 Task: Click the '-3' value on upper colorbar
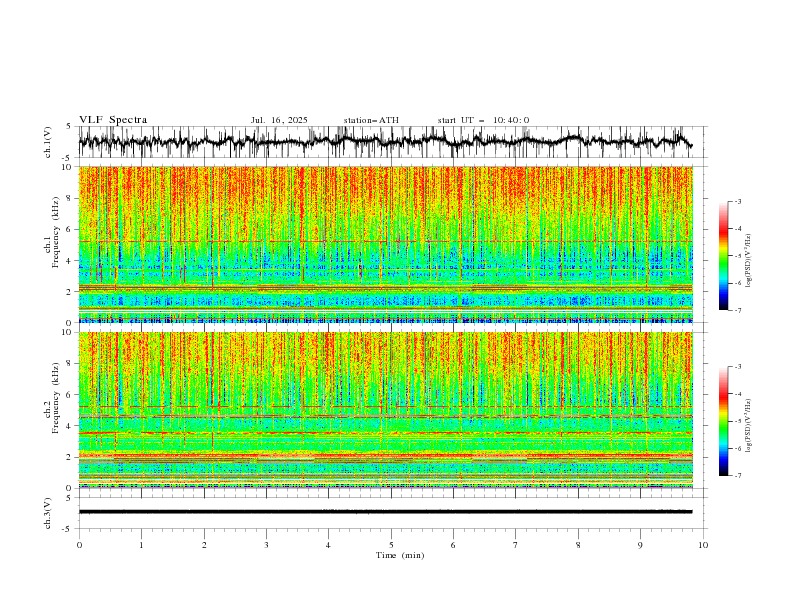(737, 201)
